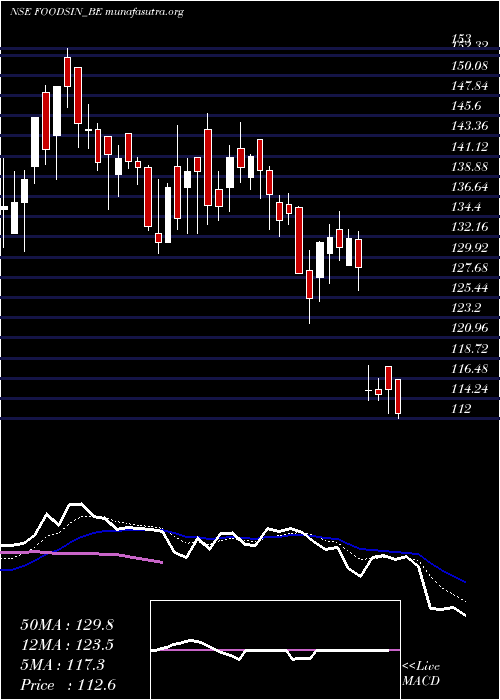Click the last red candlestick near 112
The image size is (500, 700).
398,396
